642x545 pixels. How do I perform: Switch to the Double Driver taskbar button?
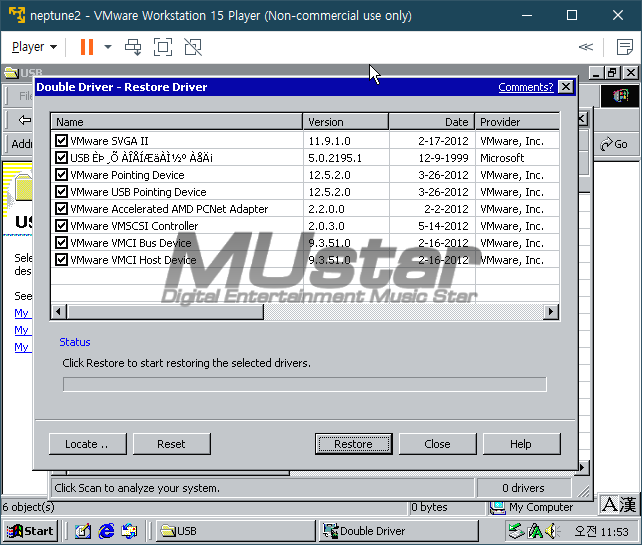[x=398, y=531]
